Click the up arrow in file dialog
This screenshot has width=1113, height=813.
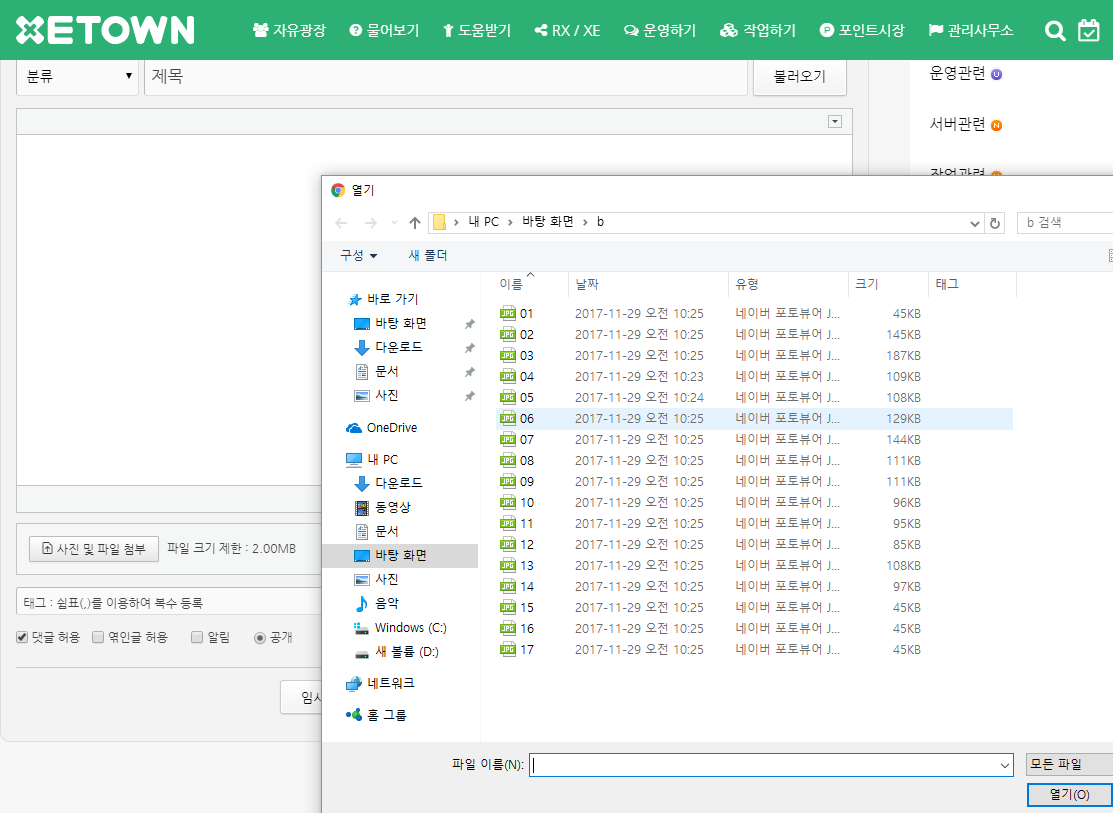[x=415, y=223]
